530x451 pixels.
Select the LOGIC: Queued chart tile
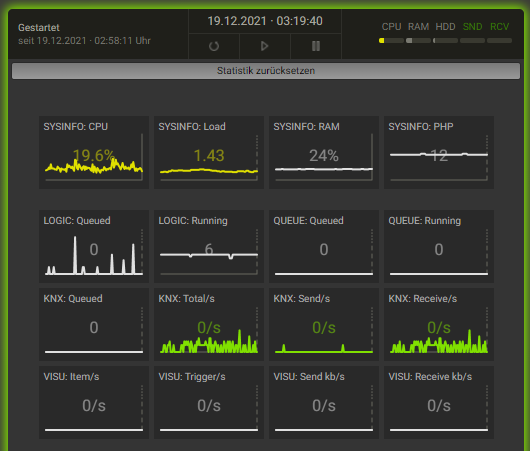pyautogui.click(x=94, y=246)
